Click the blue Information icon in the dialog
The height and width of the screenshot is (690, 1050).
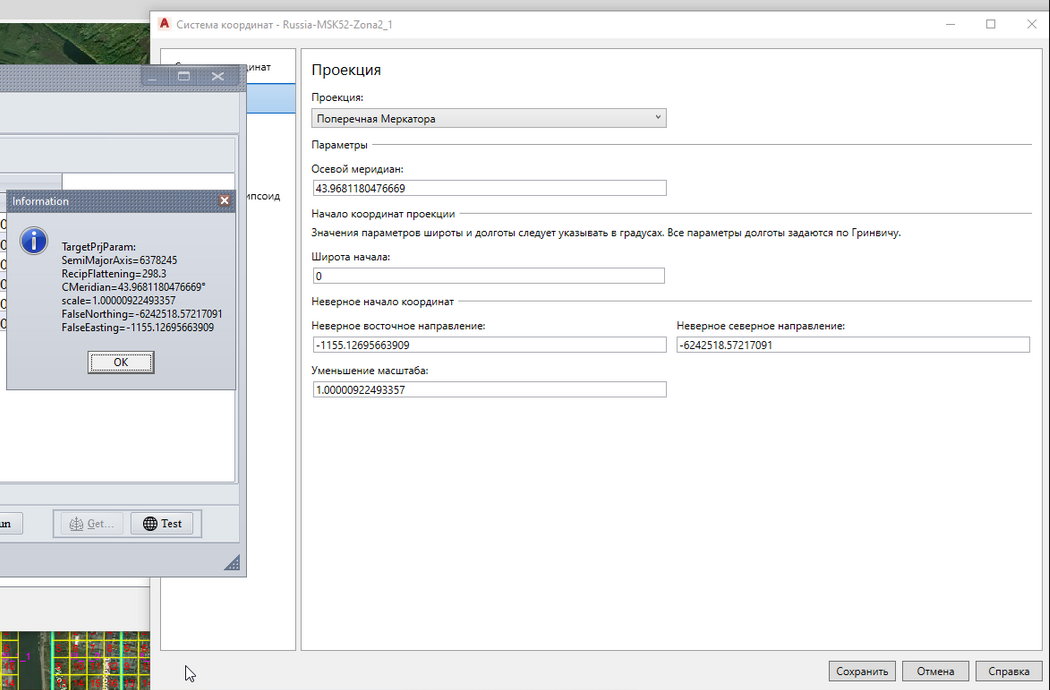(35, 240)
